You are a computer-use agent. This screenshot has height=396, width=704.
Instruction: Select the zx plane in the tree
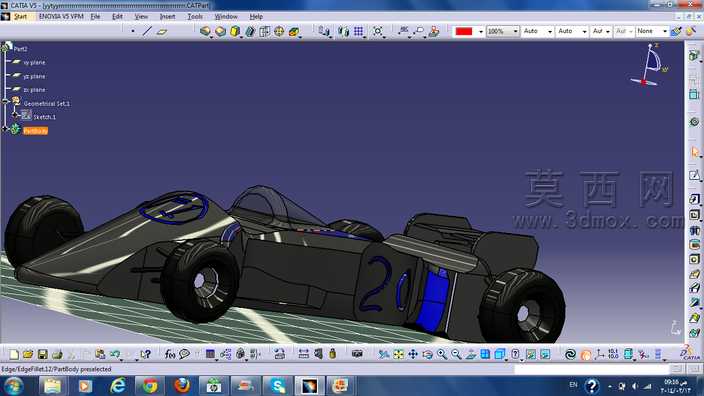click(34, 90)
